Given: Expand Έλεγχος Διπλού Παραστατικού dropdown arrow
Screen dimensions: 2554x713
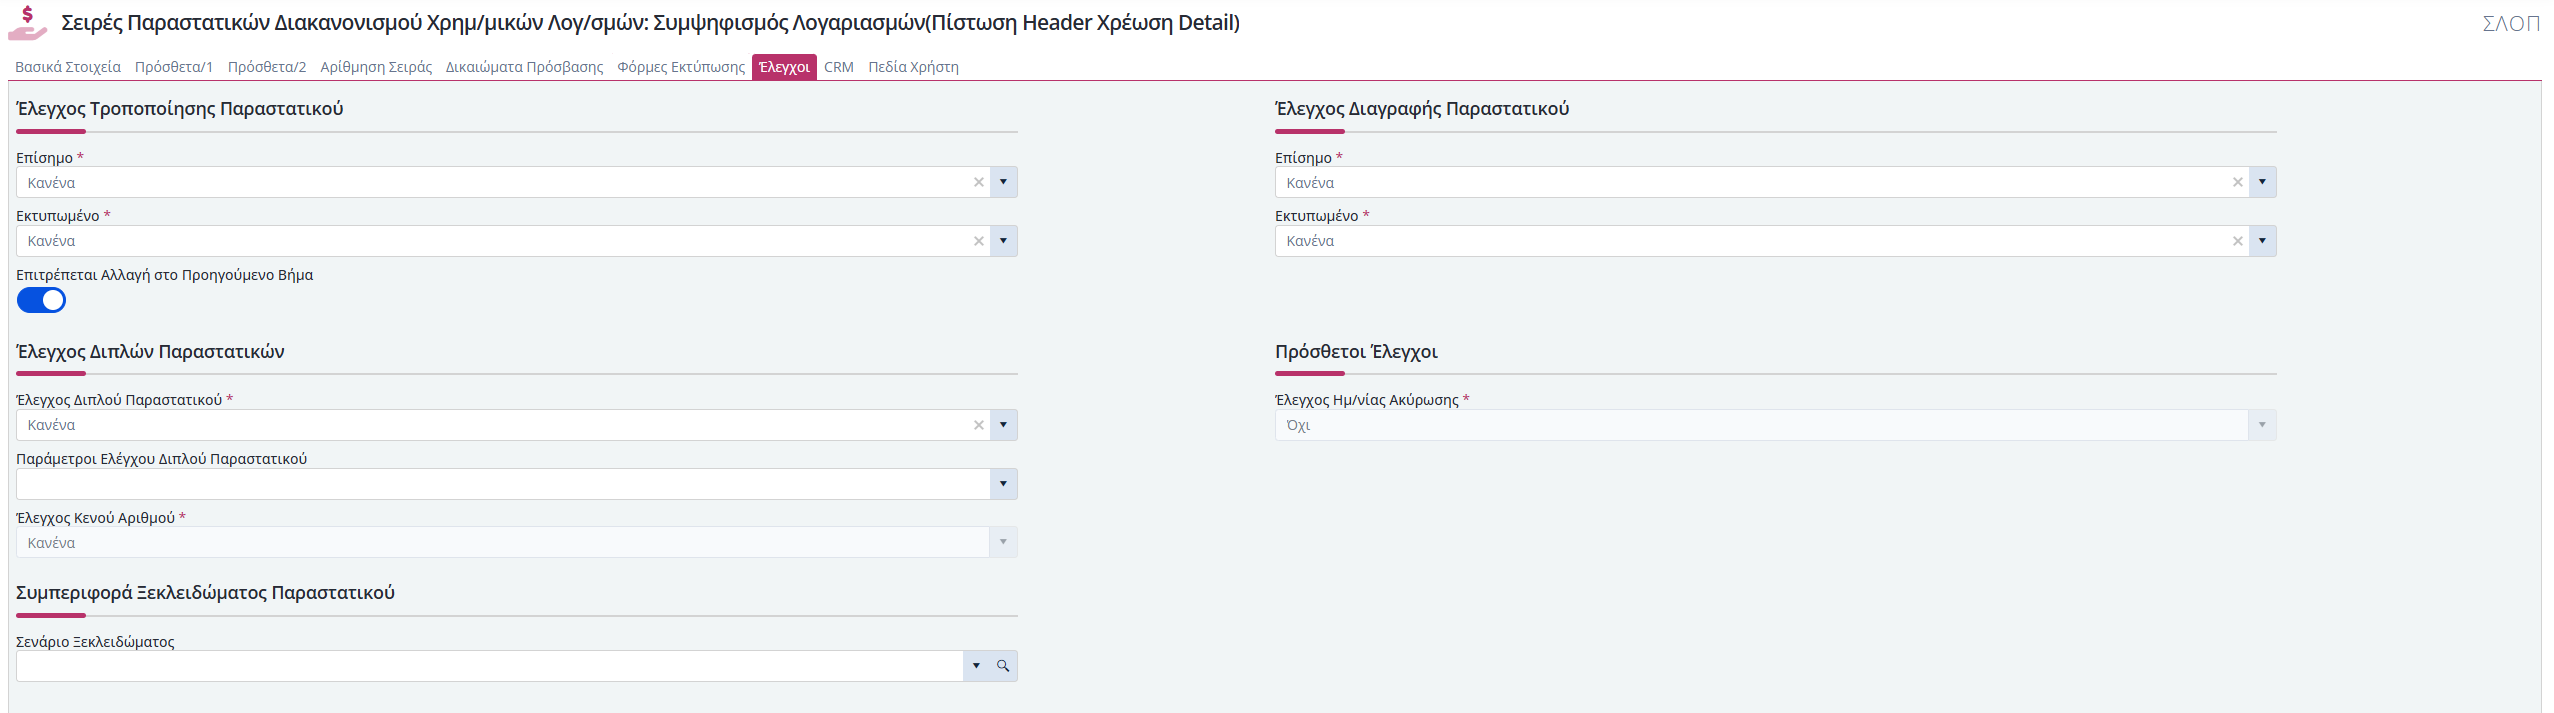Looking at the screenshot, I should tap(1003, 425).
